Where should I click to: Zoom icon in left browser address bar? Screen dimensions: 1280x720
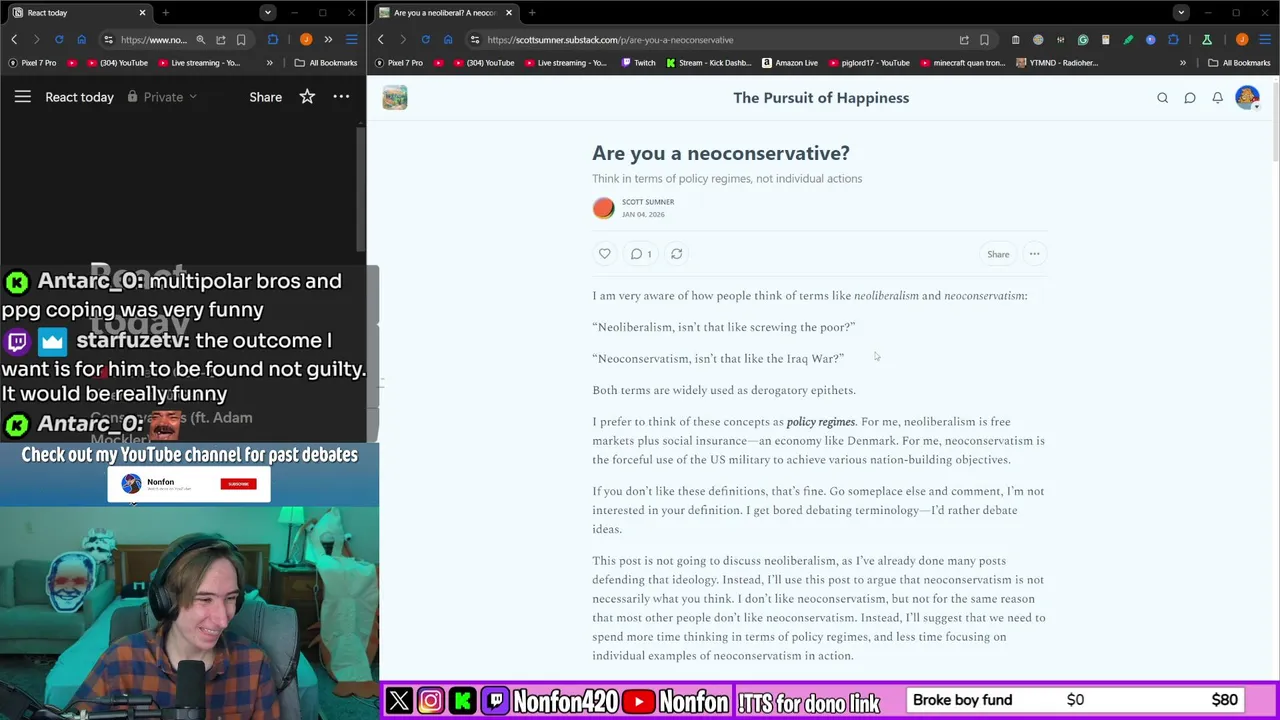click(200, 40)
